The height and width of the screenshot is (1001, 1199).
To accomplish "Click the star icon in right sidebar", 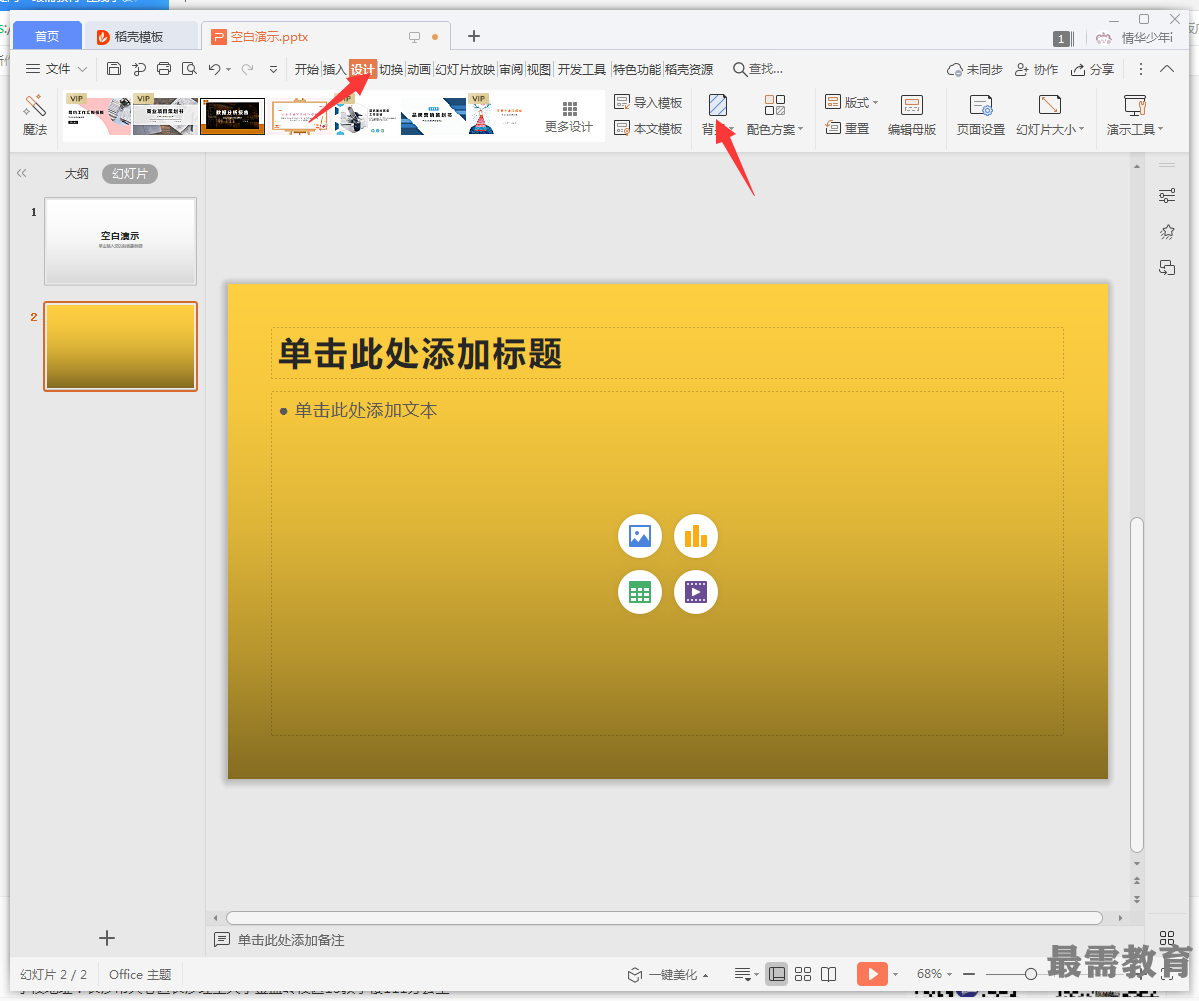I will (1167, 232).
